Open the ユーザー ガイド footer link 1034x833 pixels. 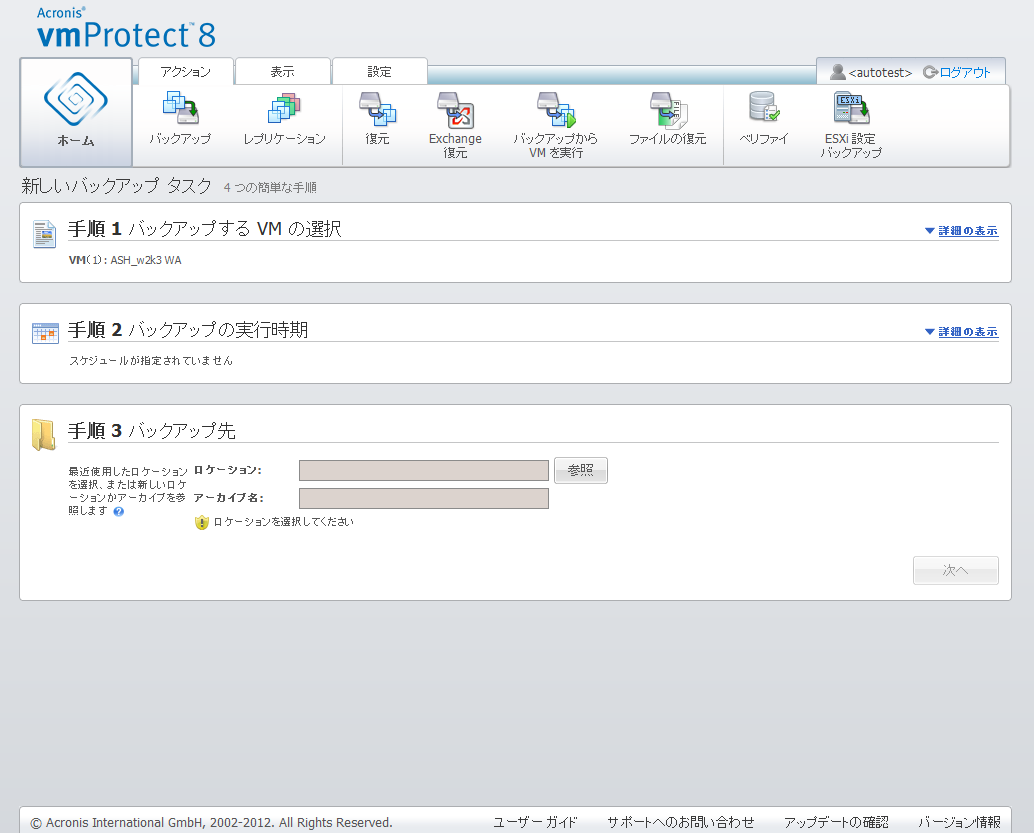535,822
